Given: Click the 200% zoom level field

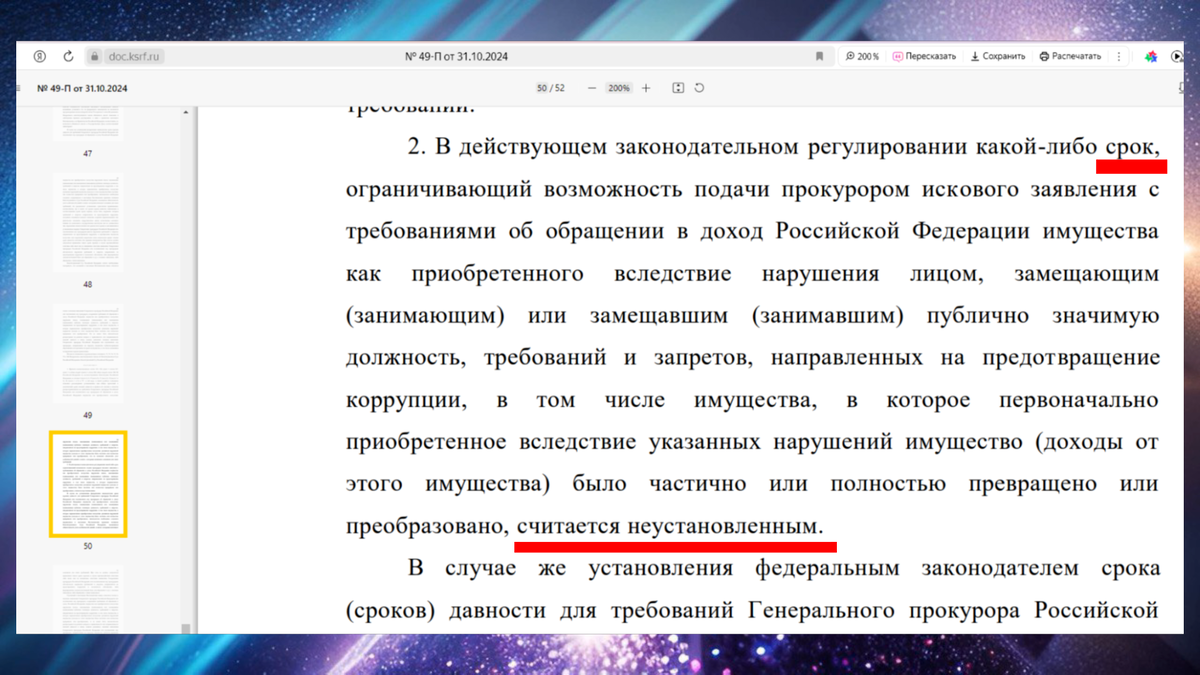Looking at the screenshot, I should tap(619, 88).
